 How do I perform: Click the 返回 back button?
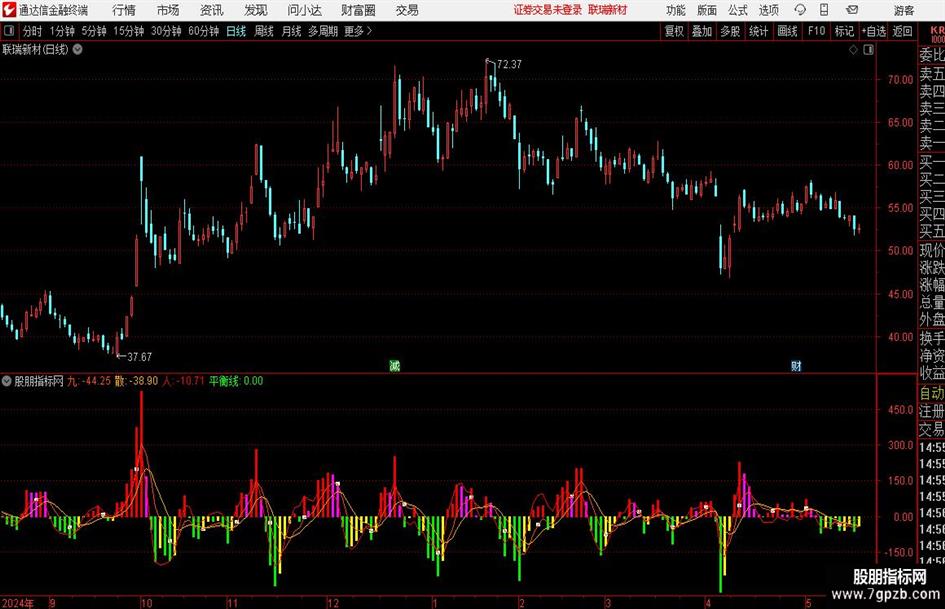tap(902, 31)
